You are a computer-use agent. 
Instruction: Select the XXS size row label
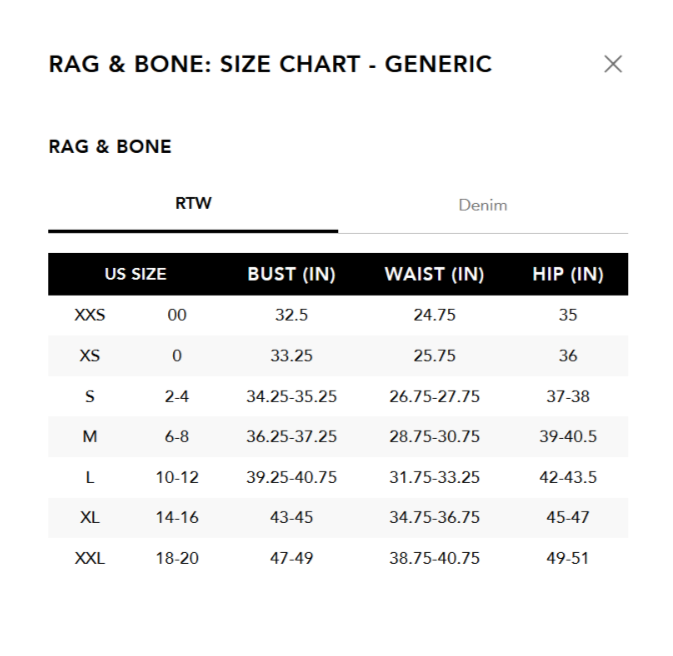point(90,315)
